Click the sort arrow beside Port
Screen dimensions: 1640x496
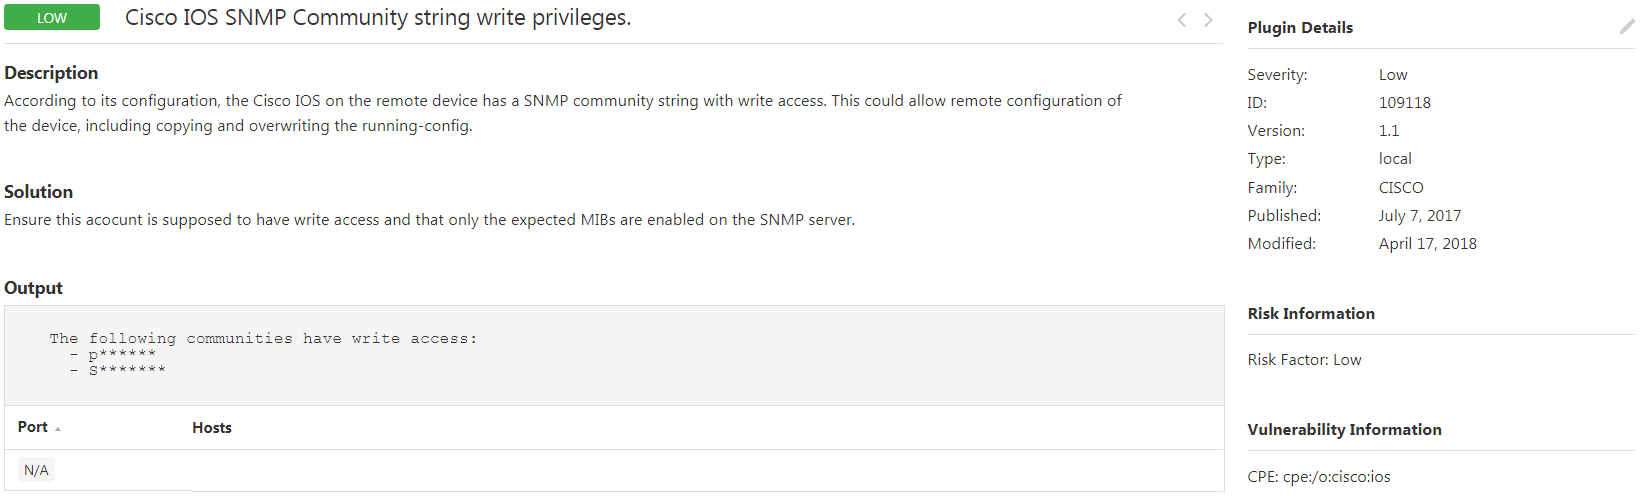[58, 429]
